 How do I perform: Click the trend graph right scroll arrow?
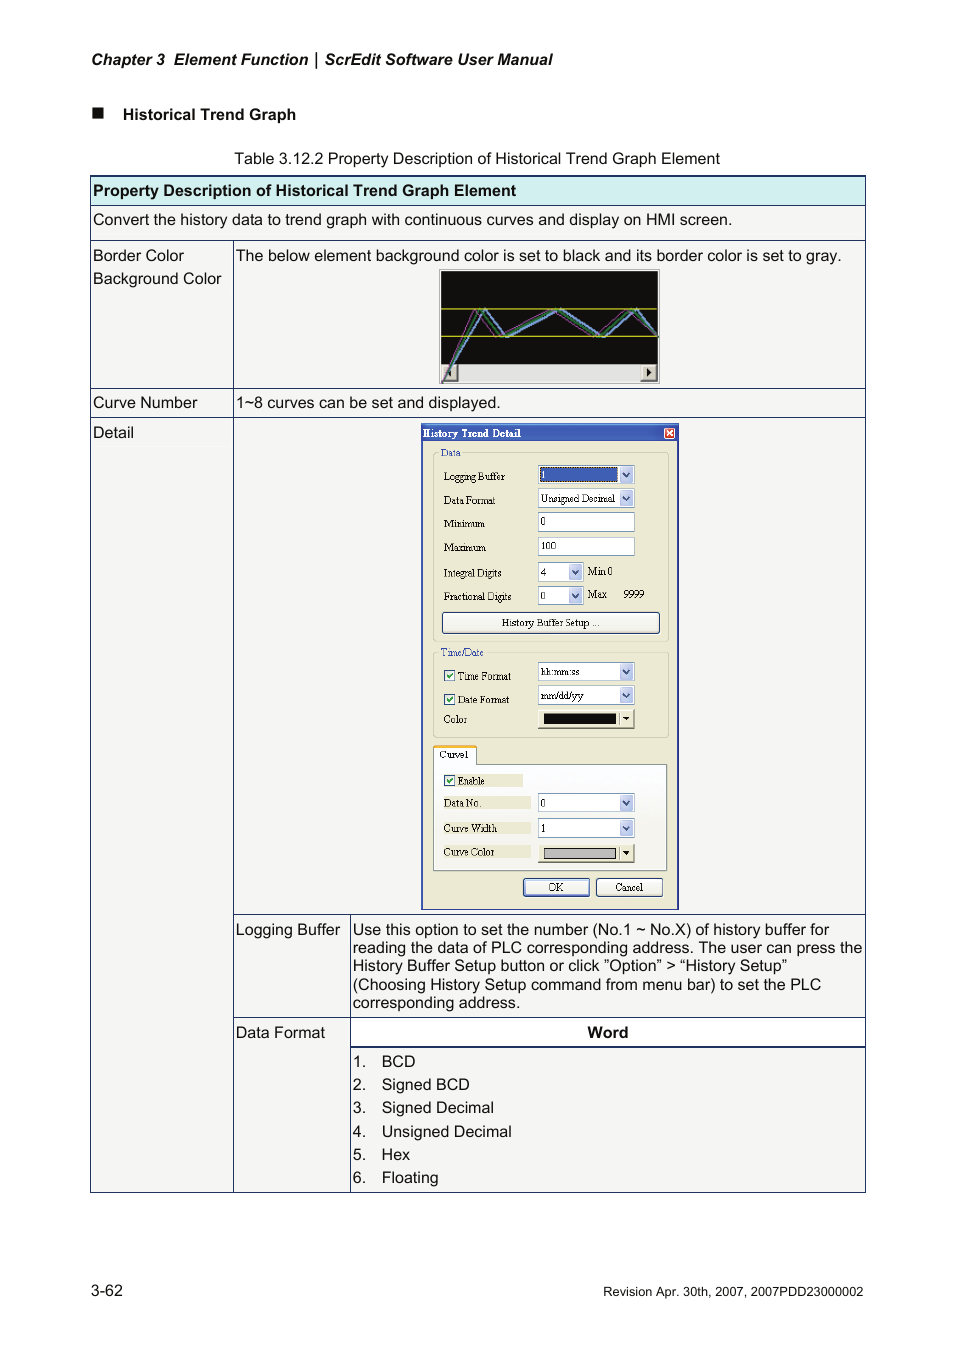tap(649, 373)
